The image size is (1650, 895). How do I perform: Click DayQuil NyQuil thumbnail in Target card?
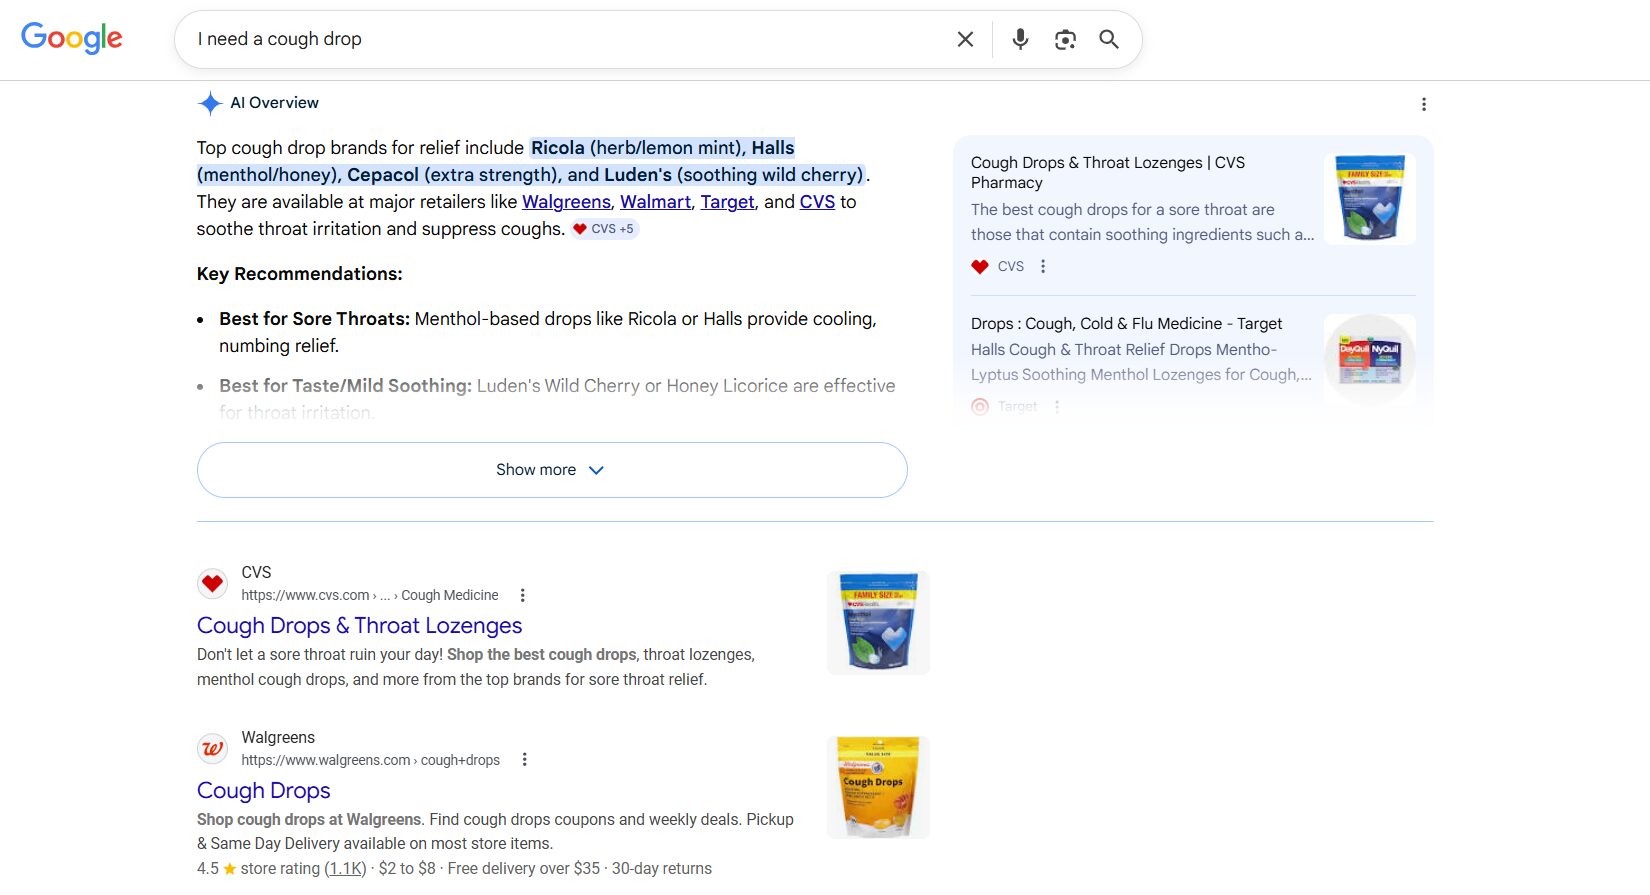(1370, 359)
